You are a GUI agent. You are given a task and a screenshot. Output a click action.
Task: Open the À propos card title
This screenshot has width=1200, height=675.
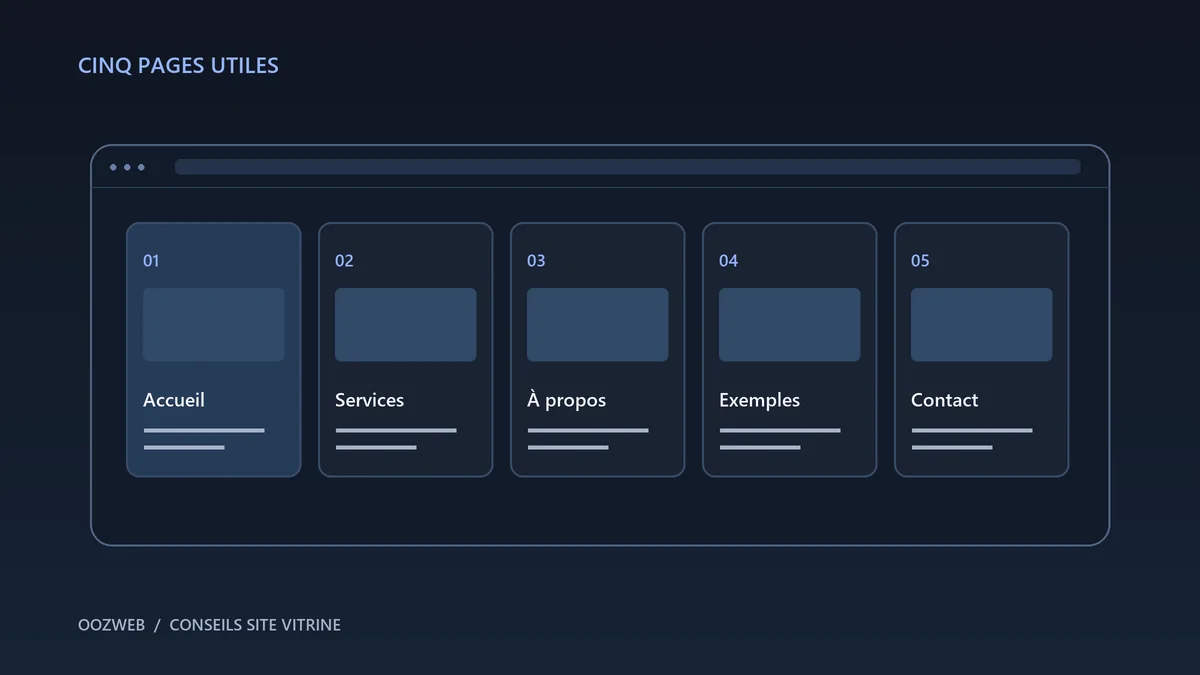(x=566, y=400)
